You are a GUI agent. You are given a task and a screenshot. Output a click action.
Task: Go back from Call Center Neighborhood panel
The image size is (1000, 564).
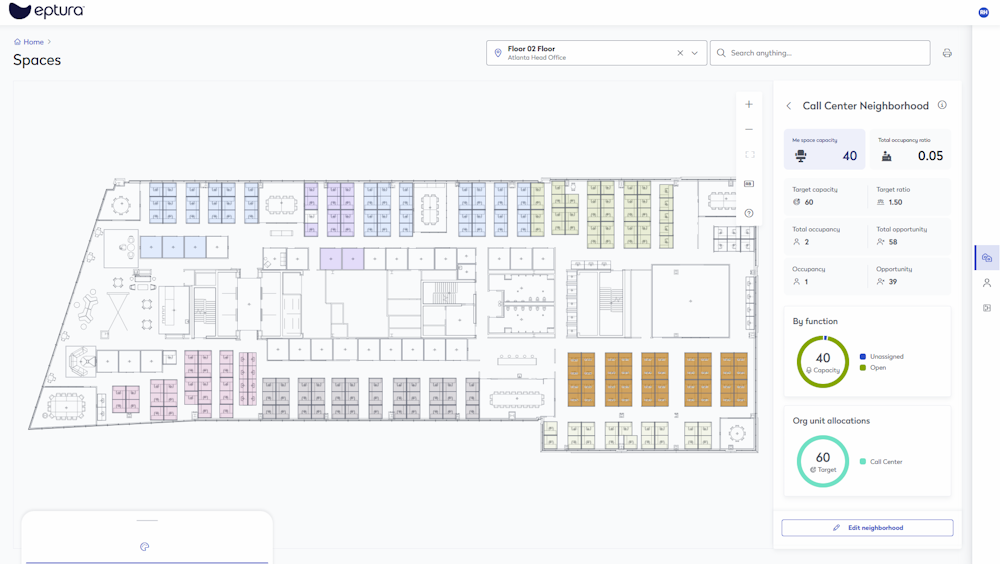(x=789, y=106)
